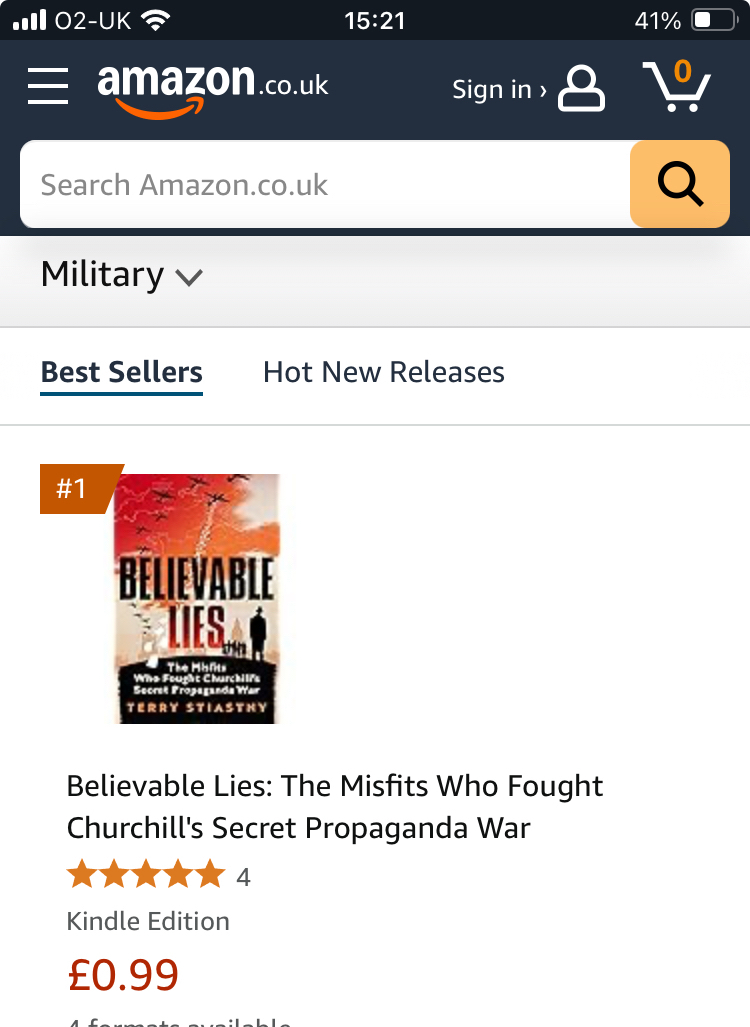The image size is (750, 1027).
Task: Tap the Amazon.co.uk logo
Action: pos(212,86)
